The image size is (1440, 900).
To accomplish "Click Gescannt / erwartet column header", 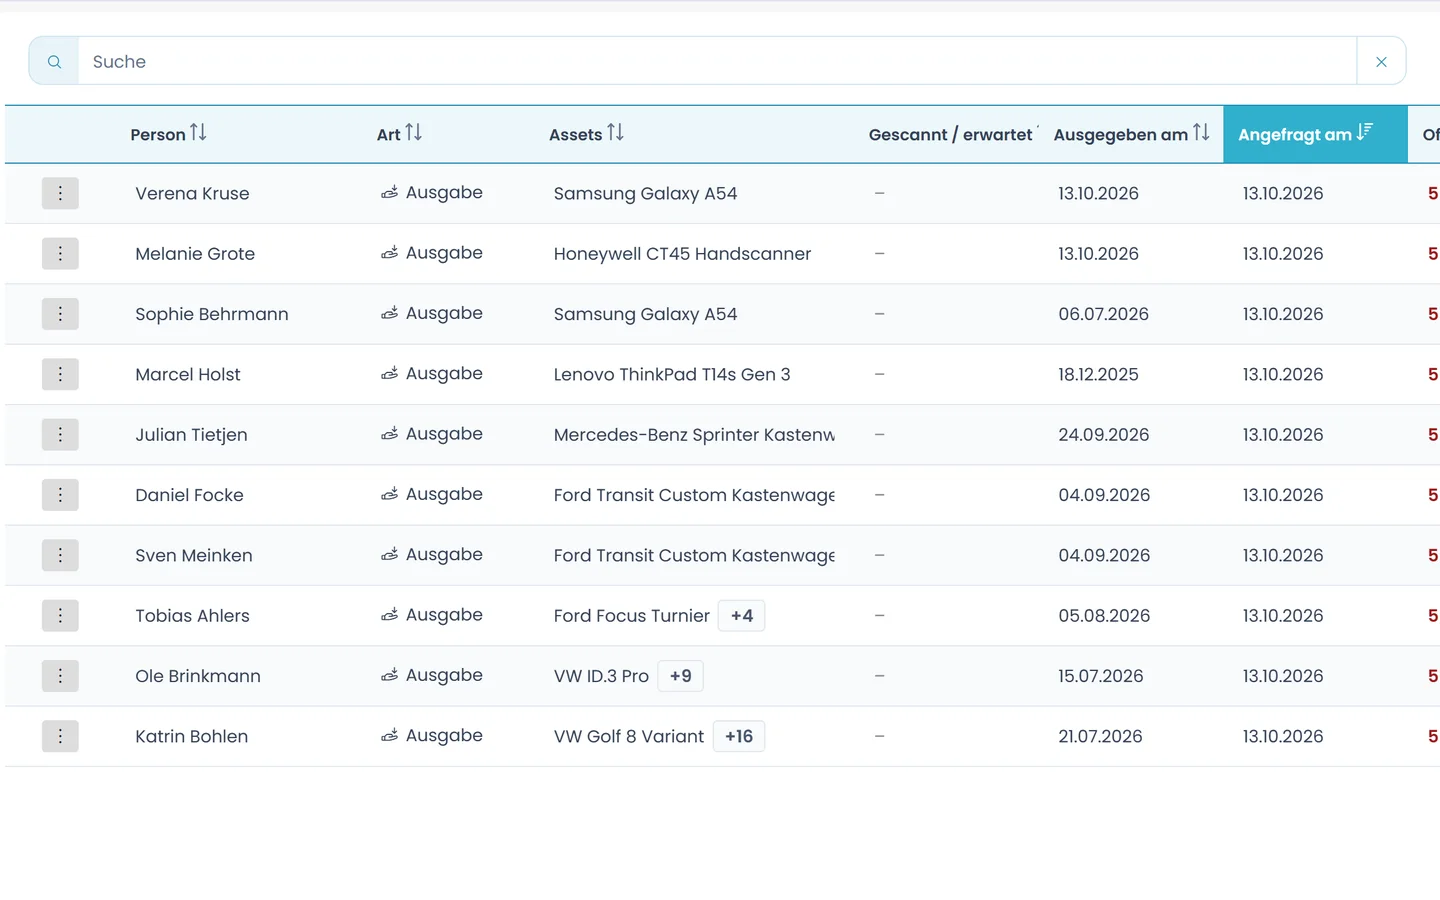I will pos(951,134).
